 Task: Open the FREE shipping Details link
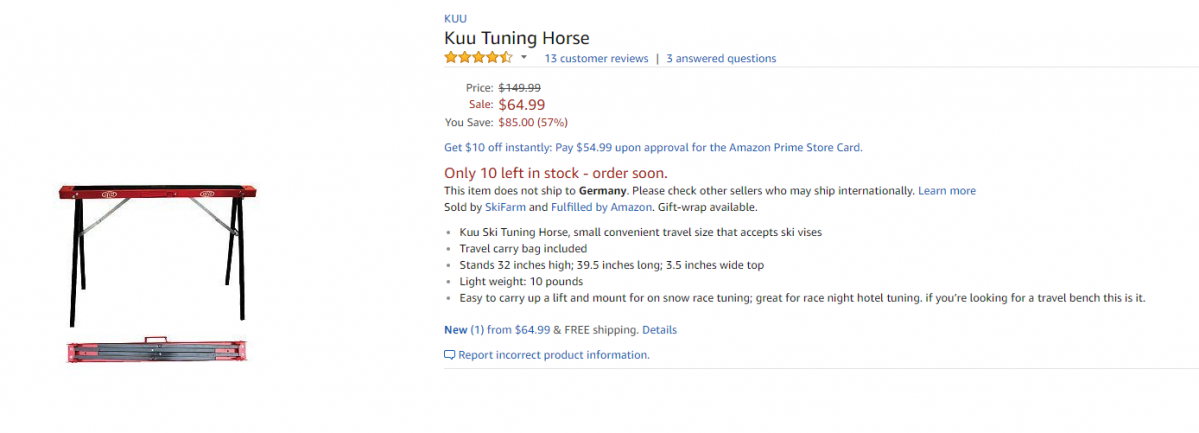(659, 330)
